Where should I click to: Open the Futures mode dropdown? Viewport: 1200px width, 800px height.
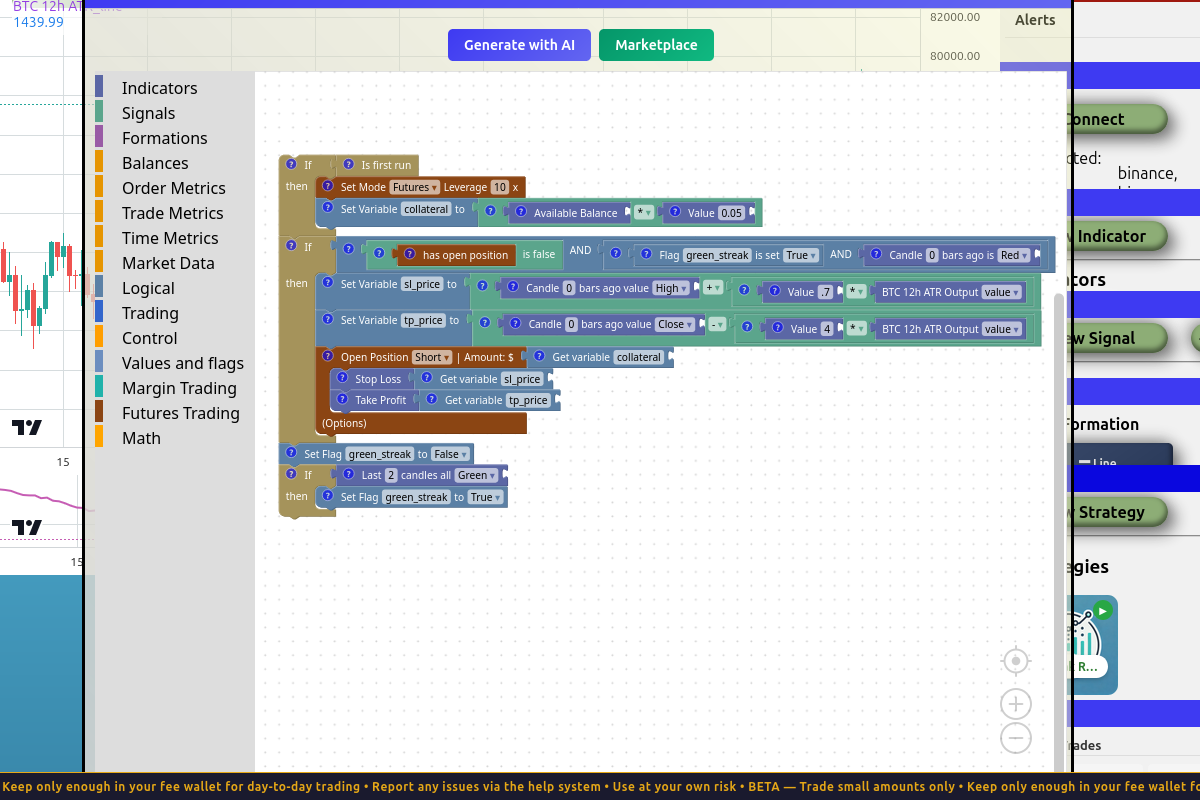[414, 187]
